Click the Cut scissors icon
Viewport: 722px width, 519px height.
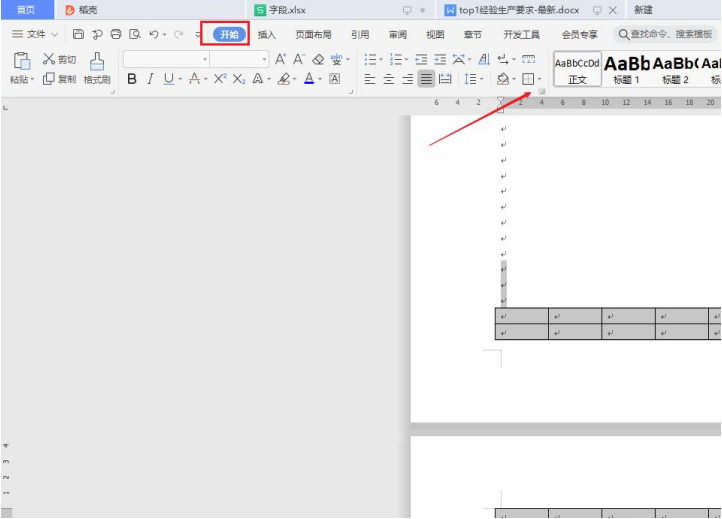click(49, 60)
